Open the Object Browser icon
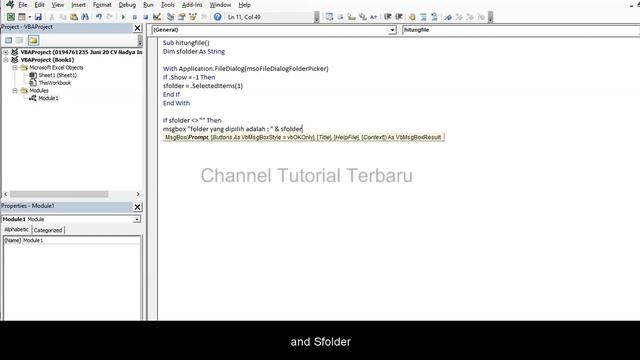640x360 pixels. tap(193, 17)
